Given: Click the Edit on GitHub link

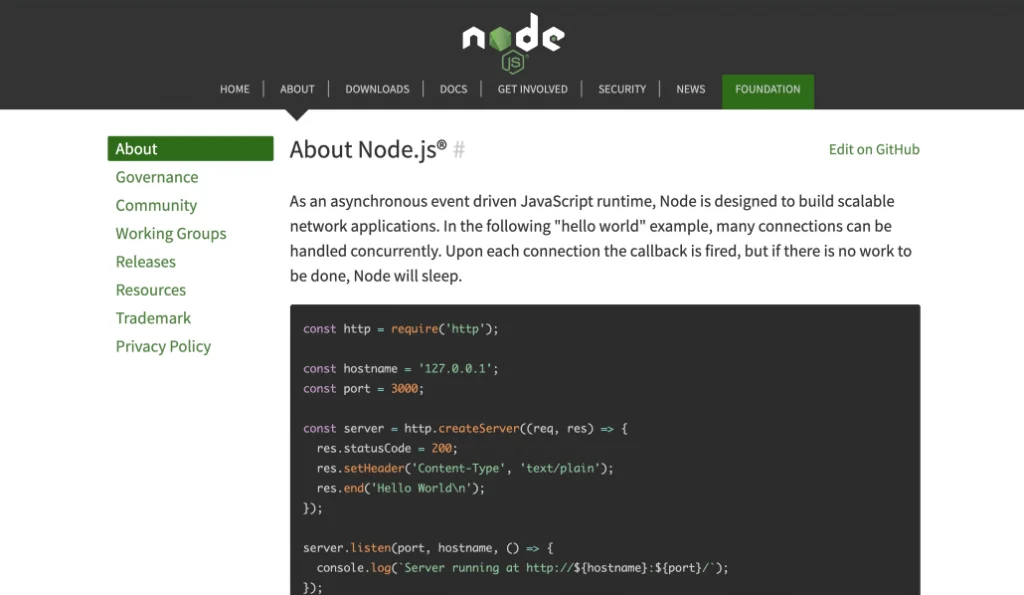Looking at the screenshot, I should tap(874, 150).
